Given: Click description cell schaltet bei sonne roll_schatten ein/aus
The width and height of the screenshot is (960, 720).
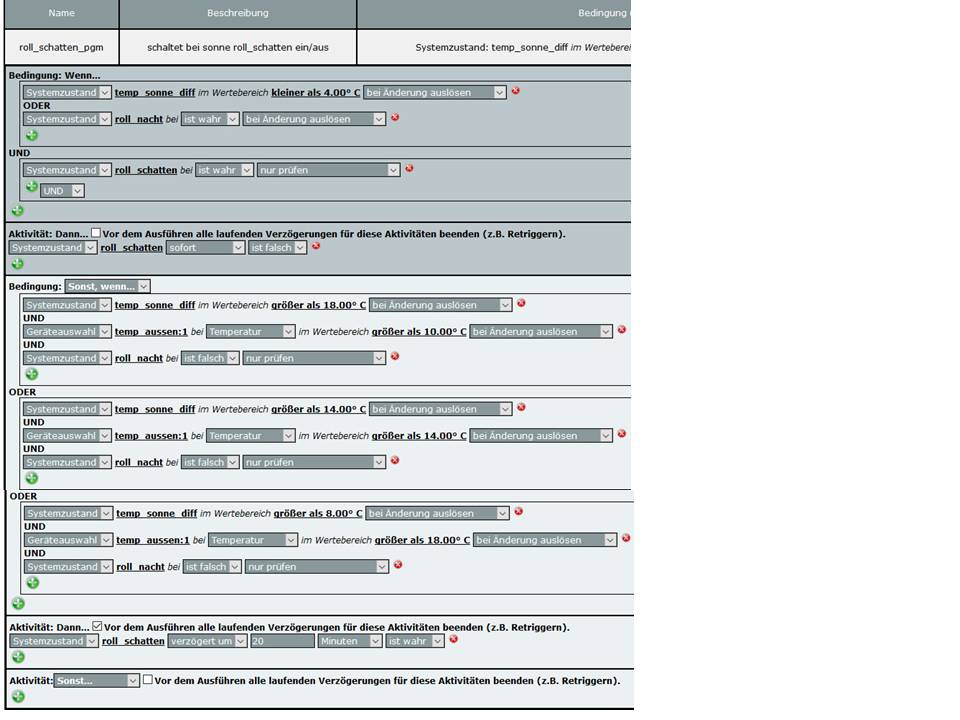Looking at the screenshot, I should point(238,47).
